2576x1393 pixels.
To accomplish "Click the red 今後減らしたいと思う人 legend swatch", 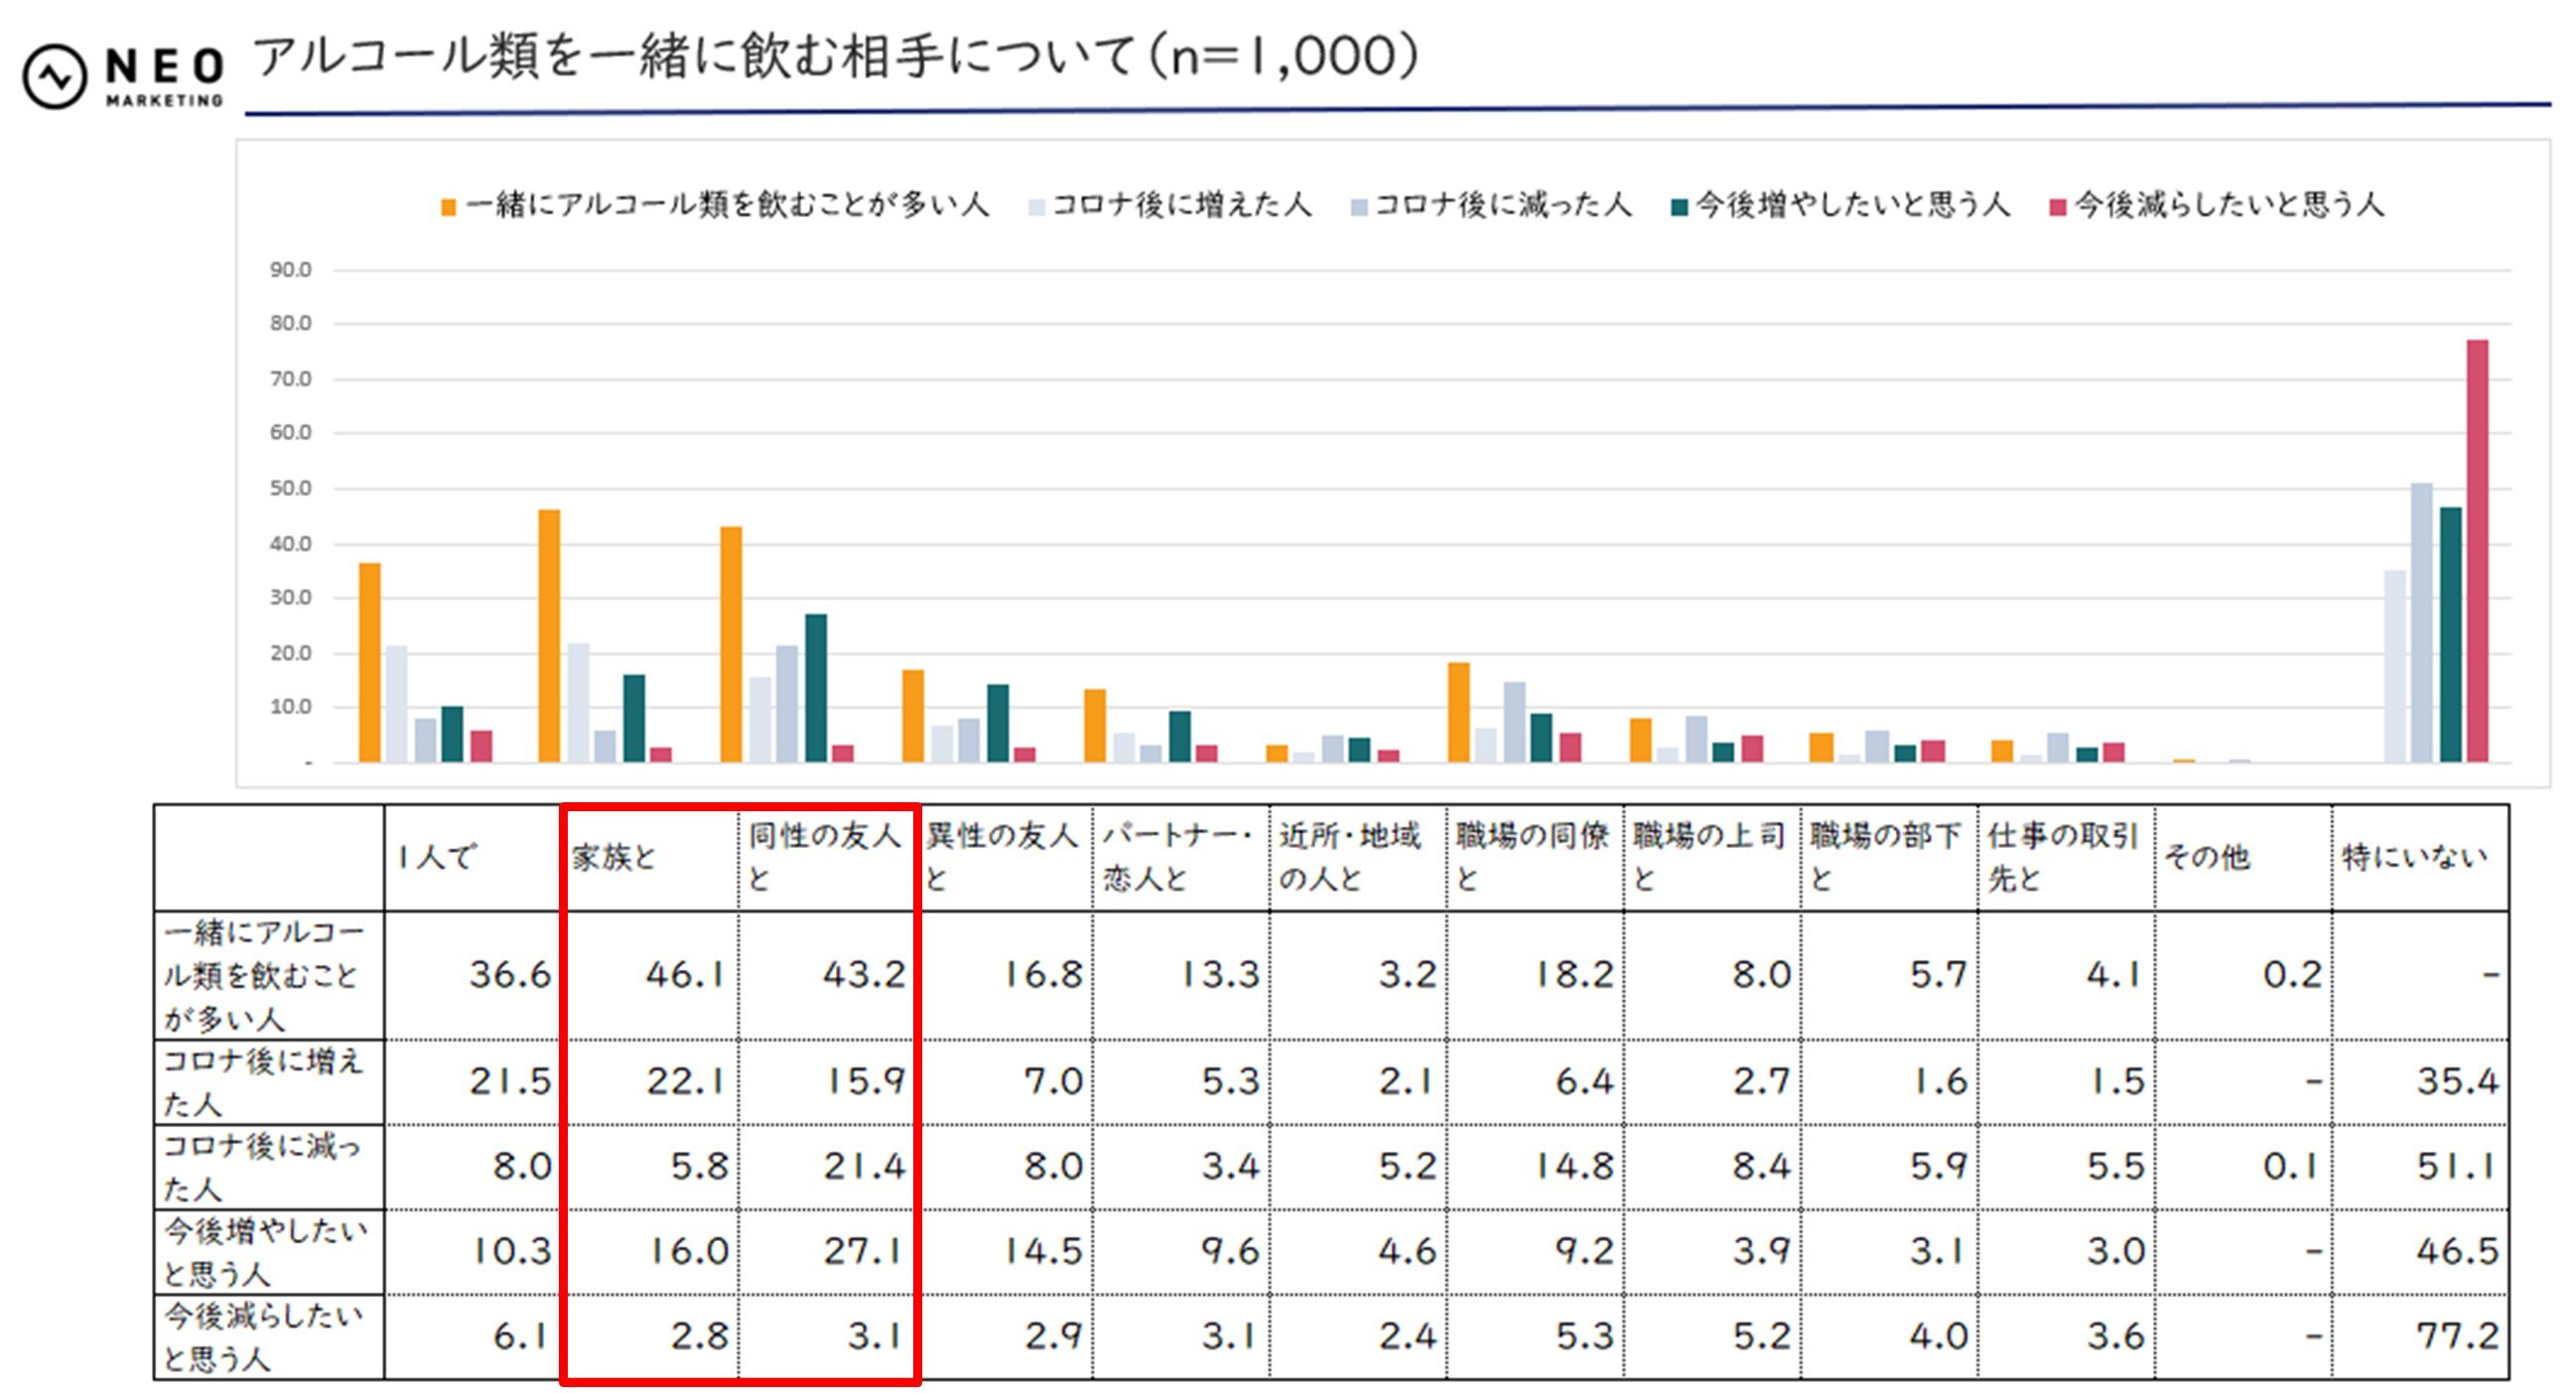I will click(x=2057, y=207).
